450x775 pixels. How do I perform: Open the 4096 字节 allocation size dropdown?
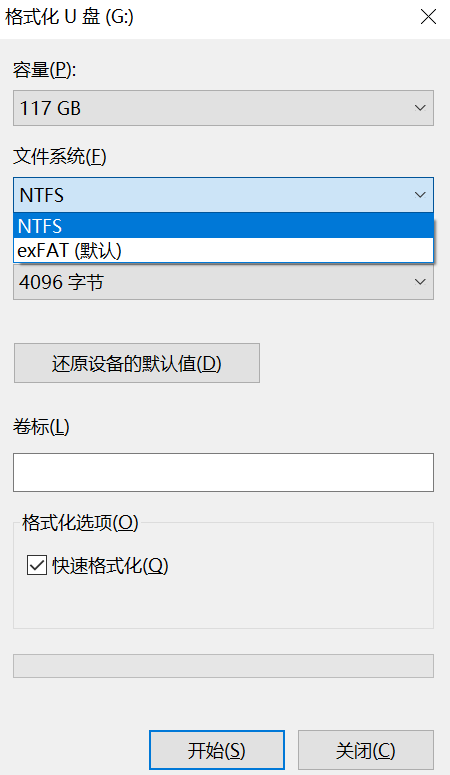click(x=224, y=282)
